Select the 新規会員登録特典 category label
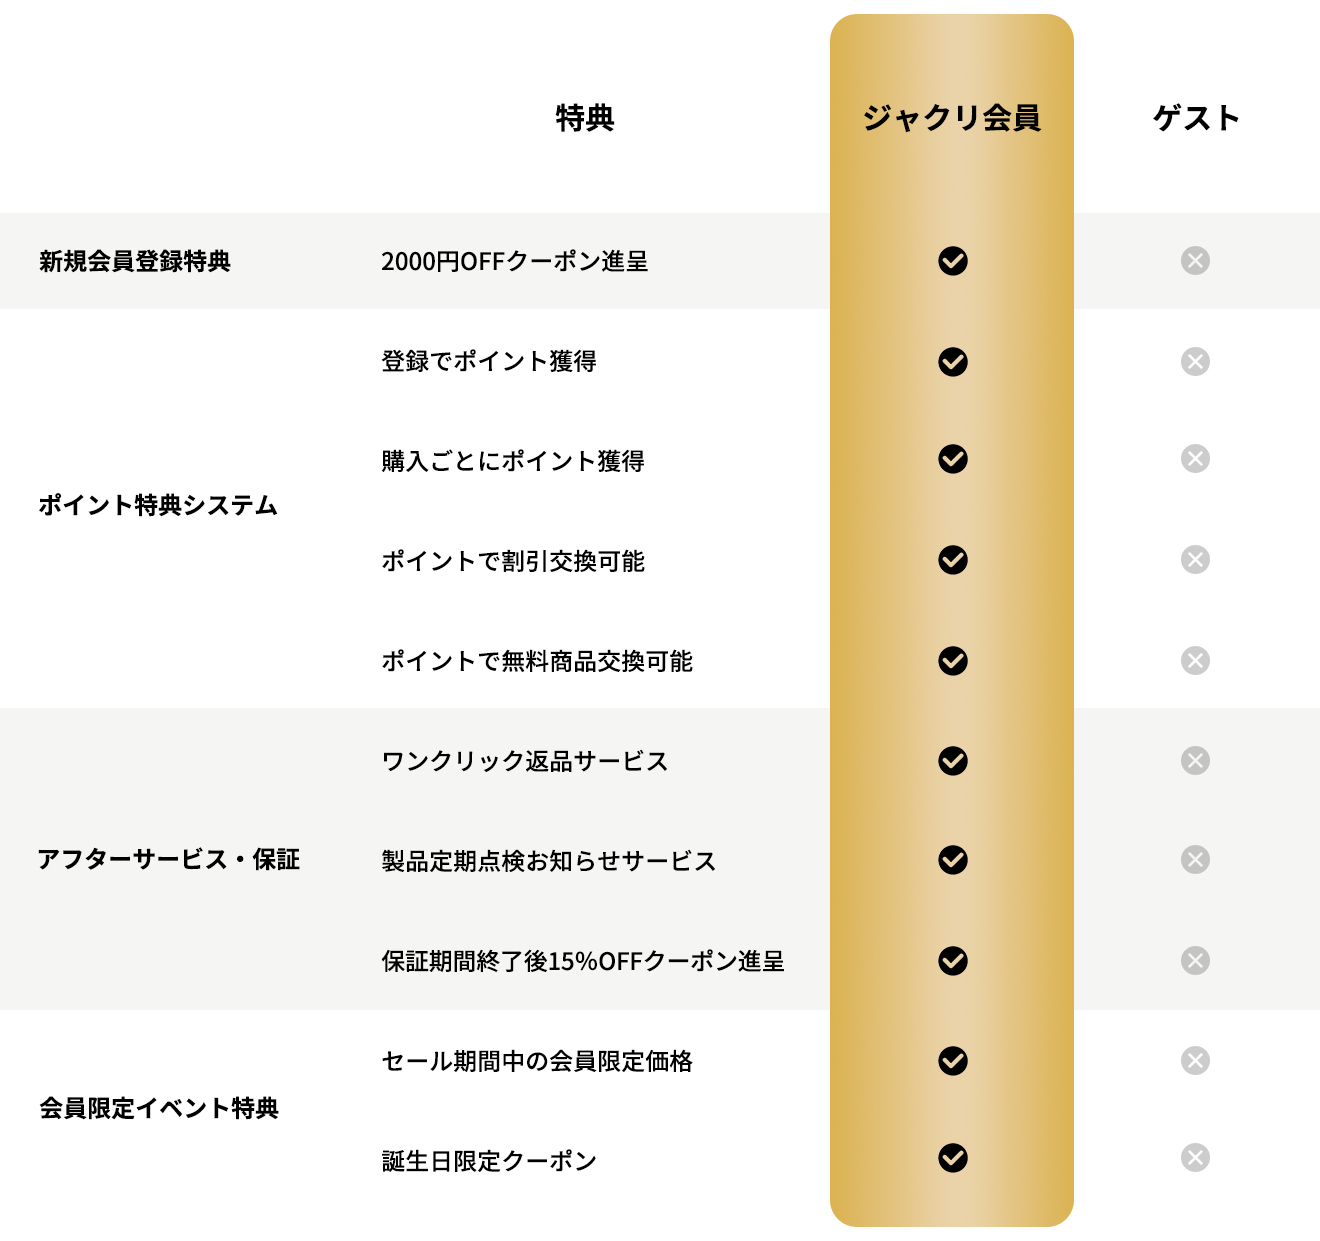Viewport: 1320px width, 1241px height. [x=135, y=261]
